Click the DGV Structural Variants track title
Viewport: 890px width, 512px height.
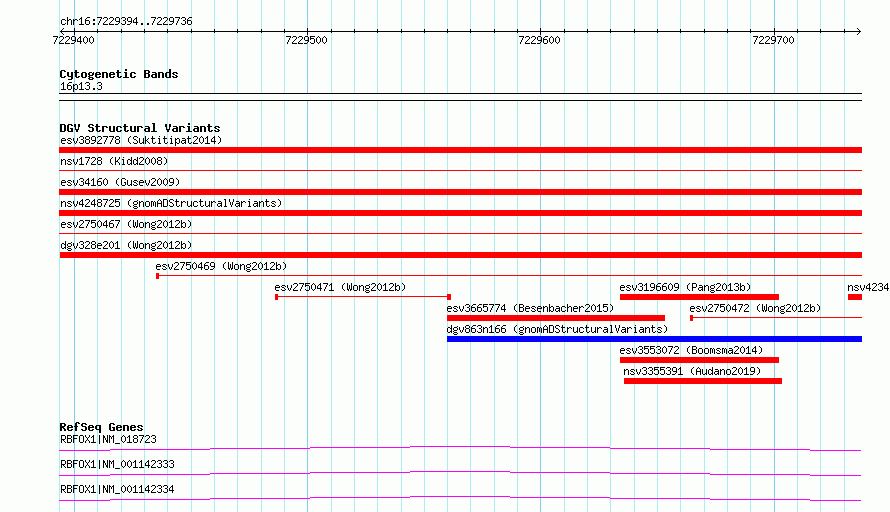(140, 128)
